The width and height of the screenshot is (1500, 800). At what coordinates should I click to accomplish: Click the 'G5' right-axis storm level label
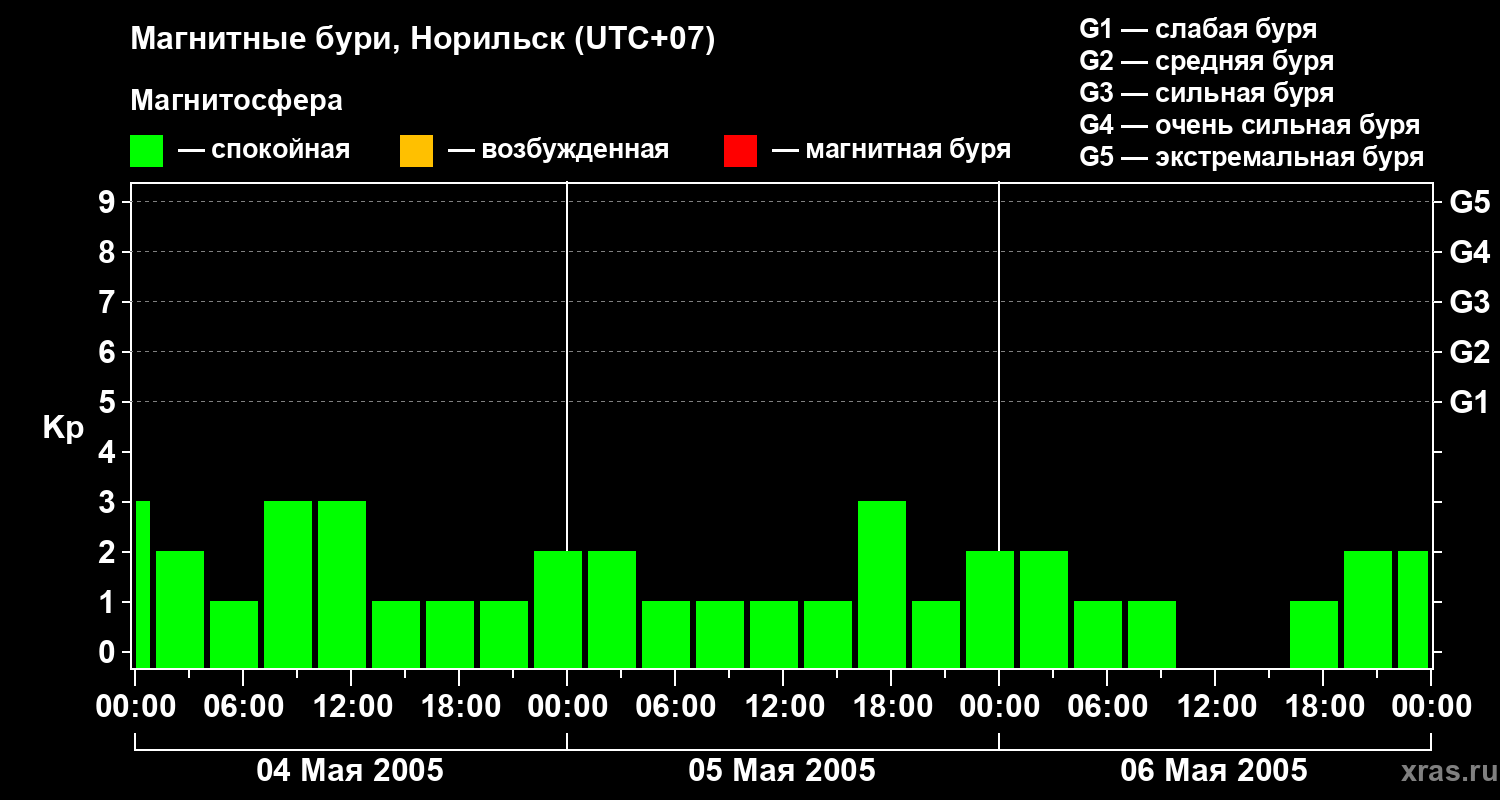[1469, 202]
